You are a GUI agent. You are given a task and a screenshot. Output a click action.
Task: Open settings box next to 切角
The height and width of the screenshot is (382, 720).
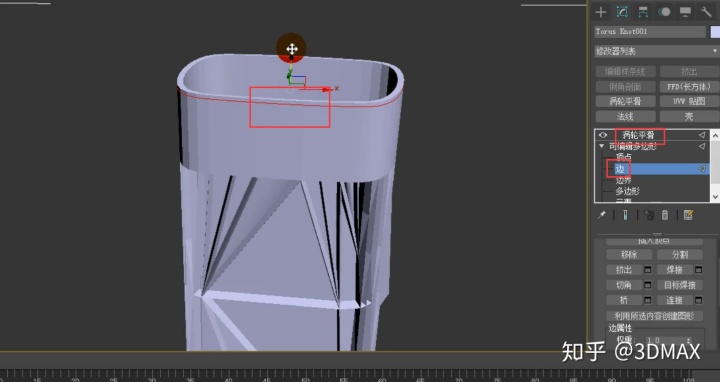(647, 285)
